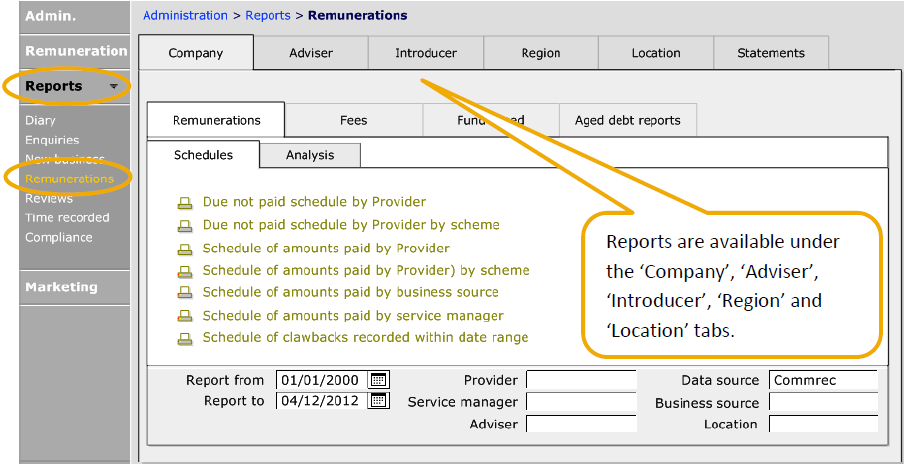This screenshot has height=469, width=905.
Task: Open calendar picker for Report to date
Action: (x=378, y=400)
